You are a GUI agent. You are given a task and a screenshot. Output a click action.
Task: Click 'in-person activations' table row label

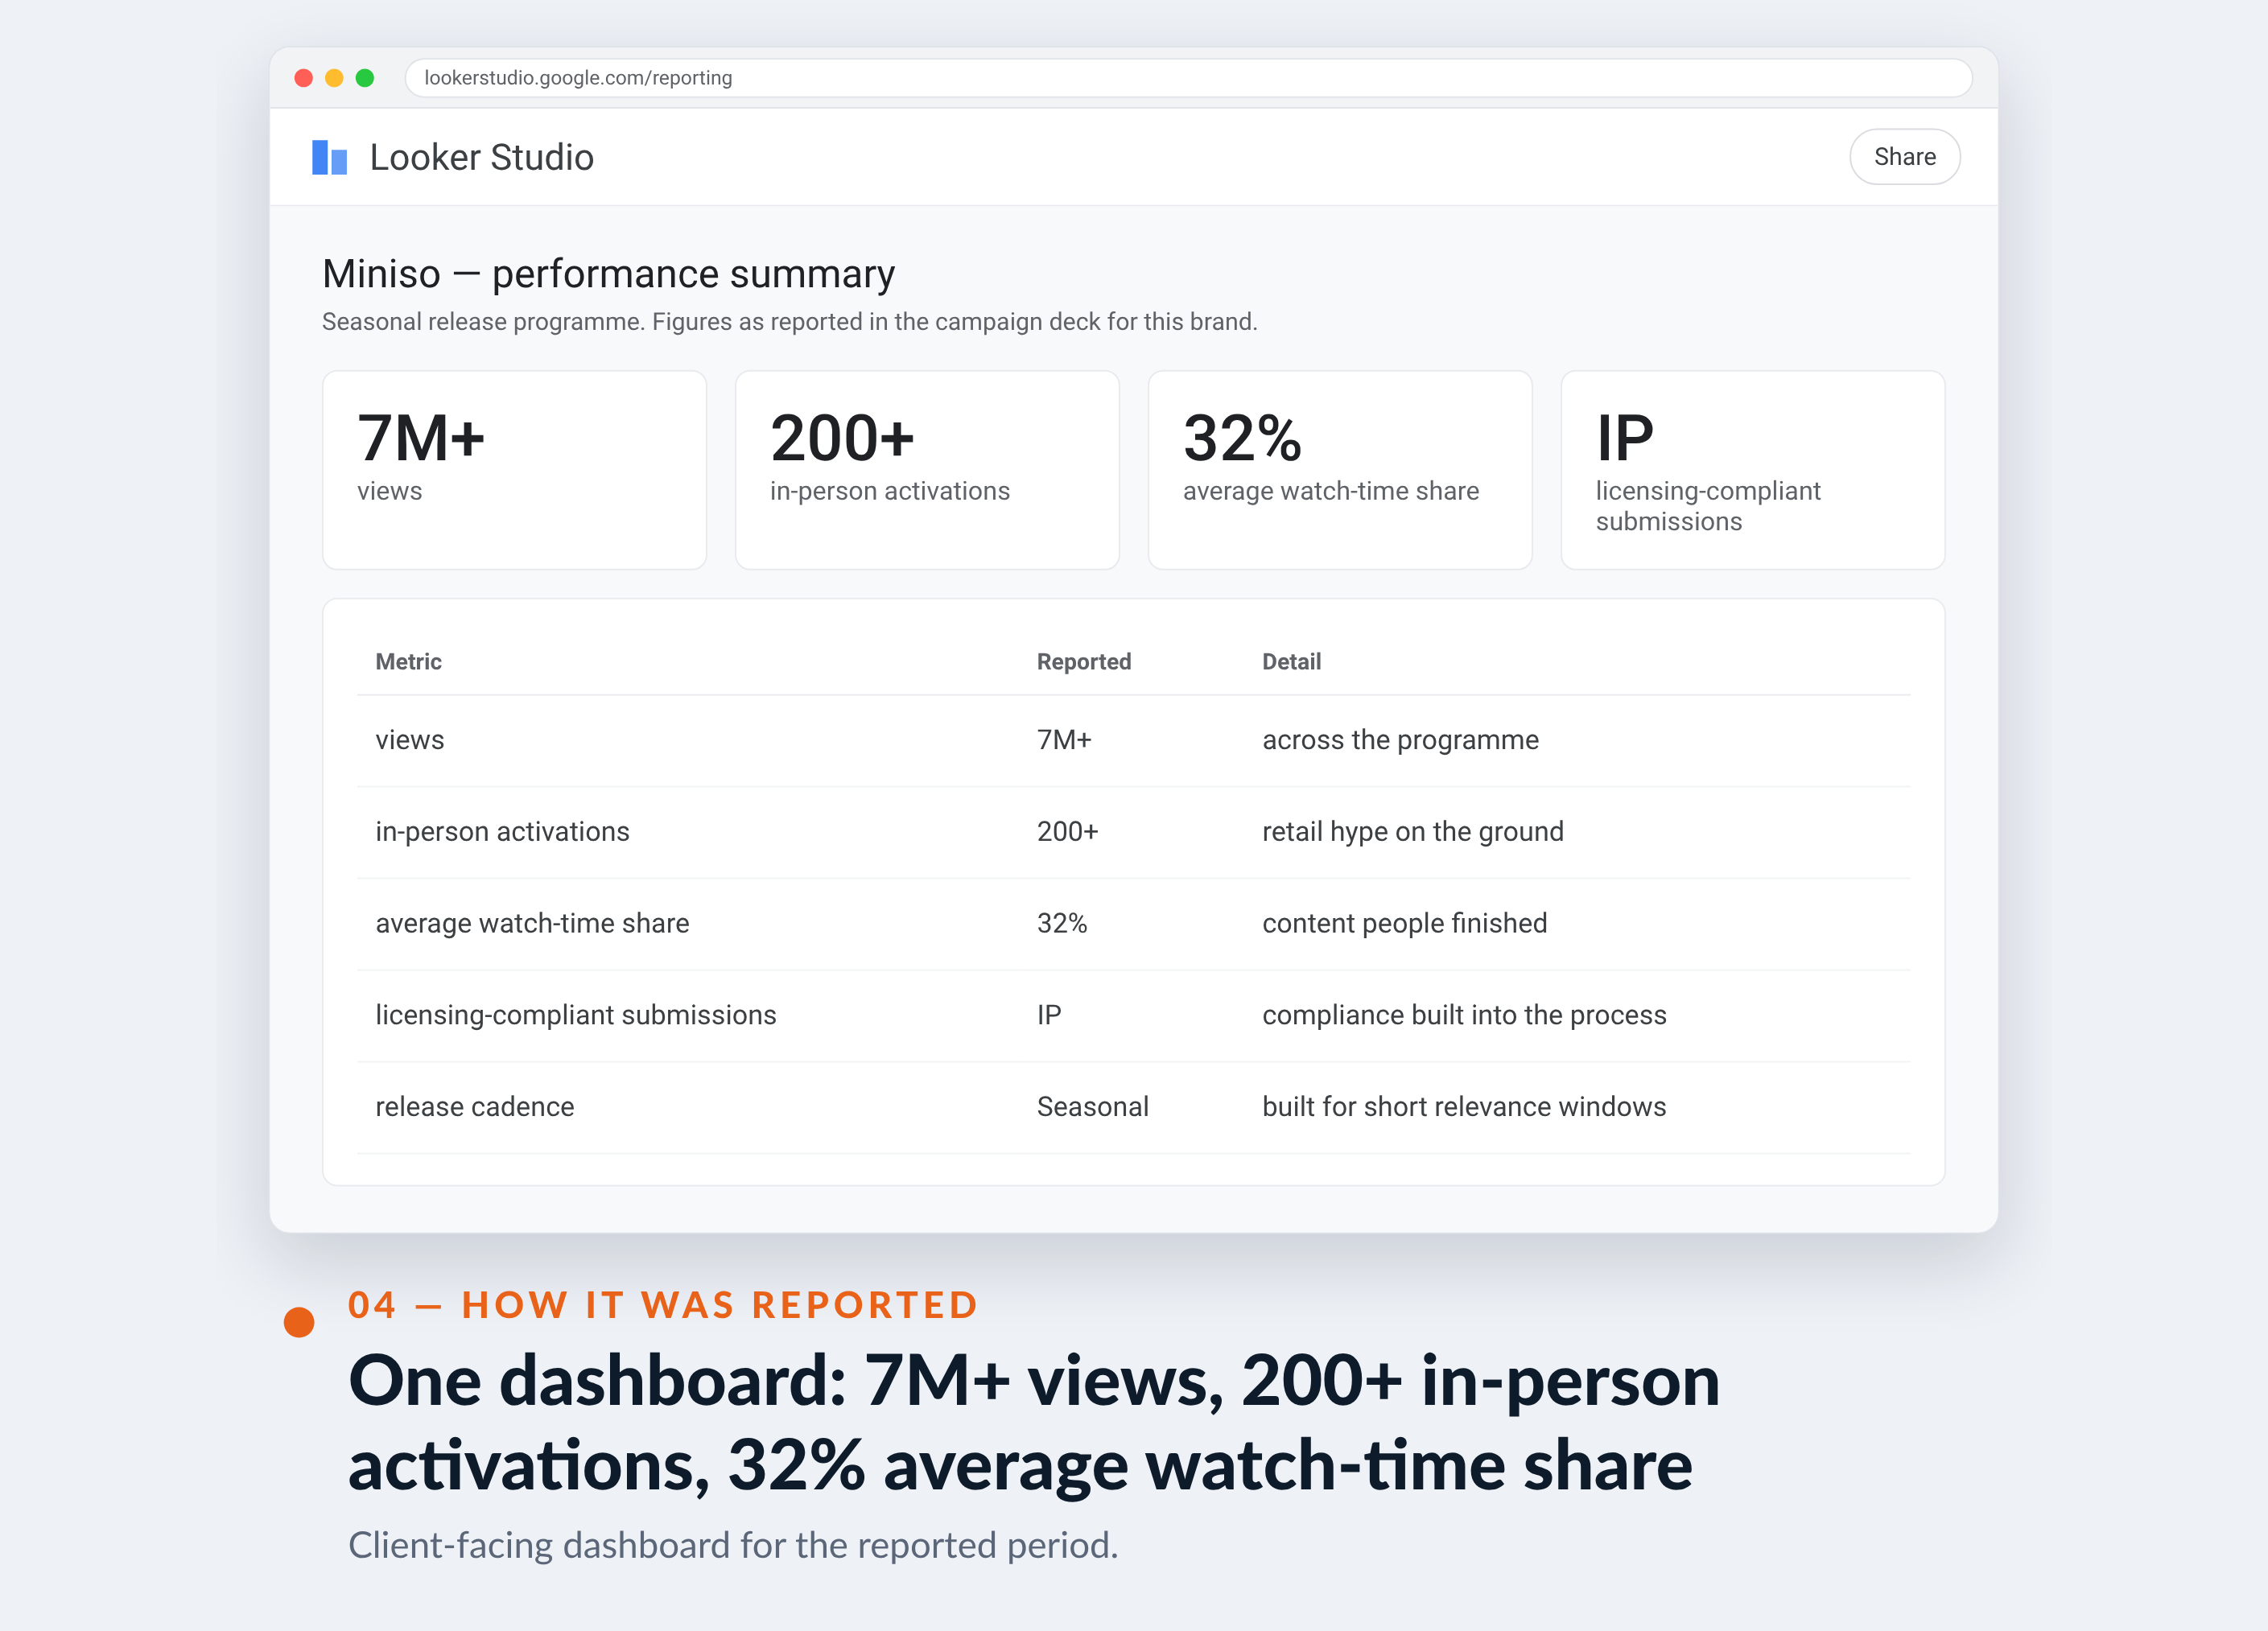click(x=502, y=832)
